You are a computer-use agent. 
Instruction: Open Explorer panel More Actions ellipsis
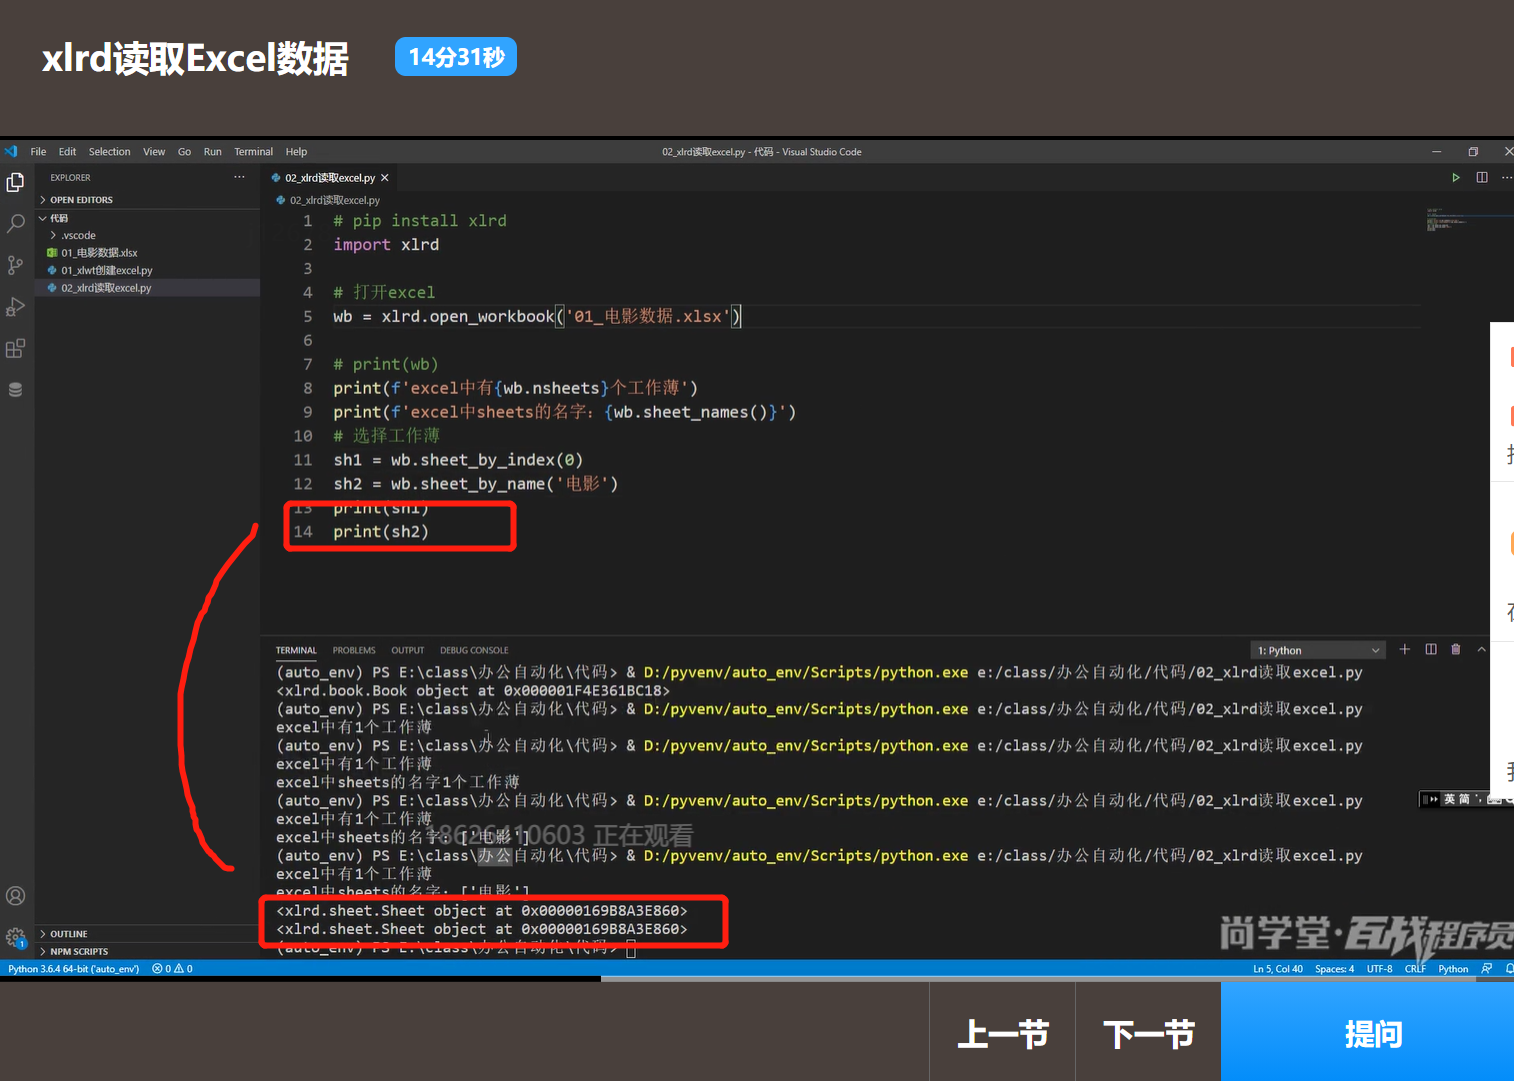(x=239, y=177)
